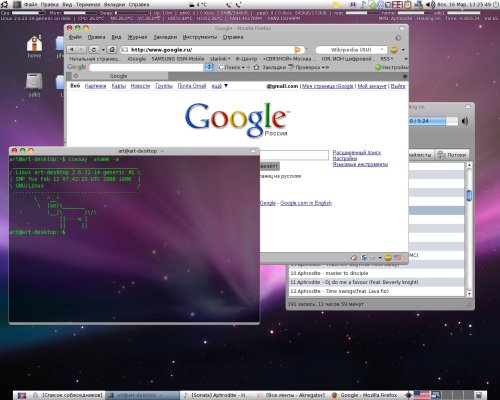Open the Инструменты menu in Firefox
The height and width of the screenshot is (400, 500).
tap(200, 37)
